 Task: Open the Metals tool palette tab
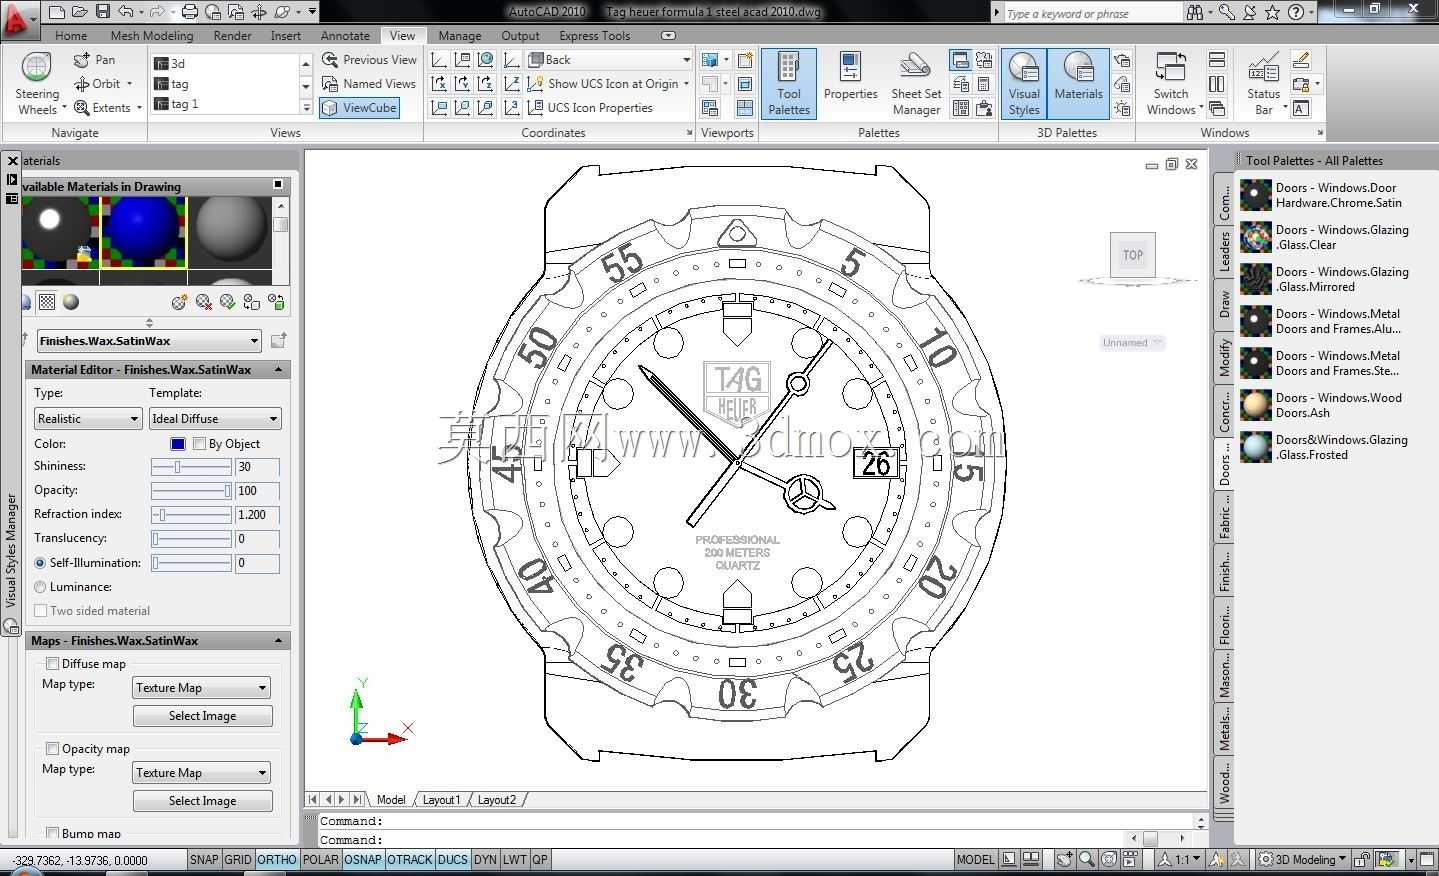point(1224,727)
